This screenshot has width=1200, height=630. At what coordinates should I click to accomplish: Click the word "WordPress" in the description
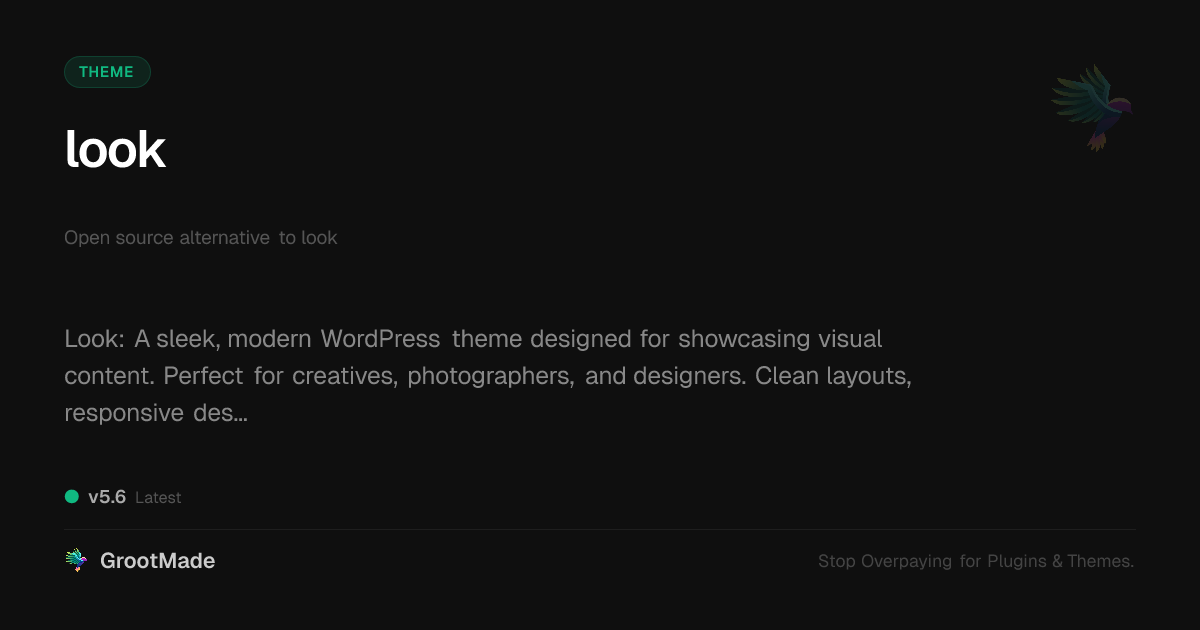coord(380,339)
